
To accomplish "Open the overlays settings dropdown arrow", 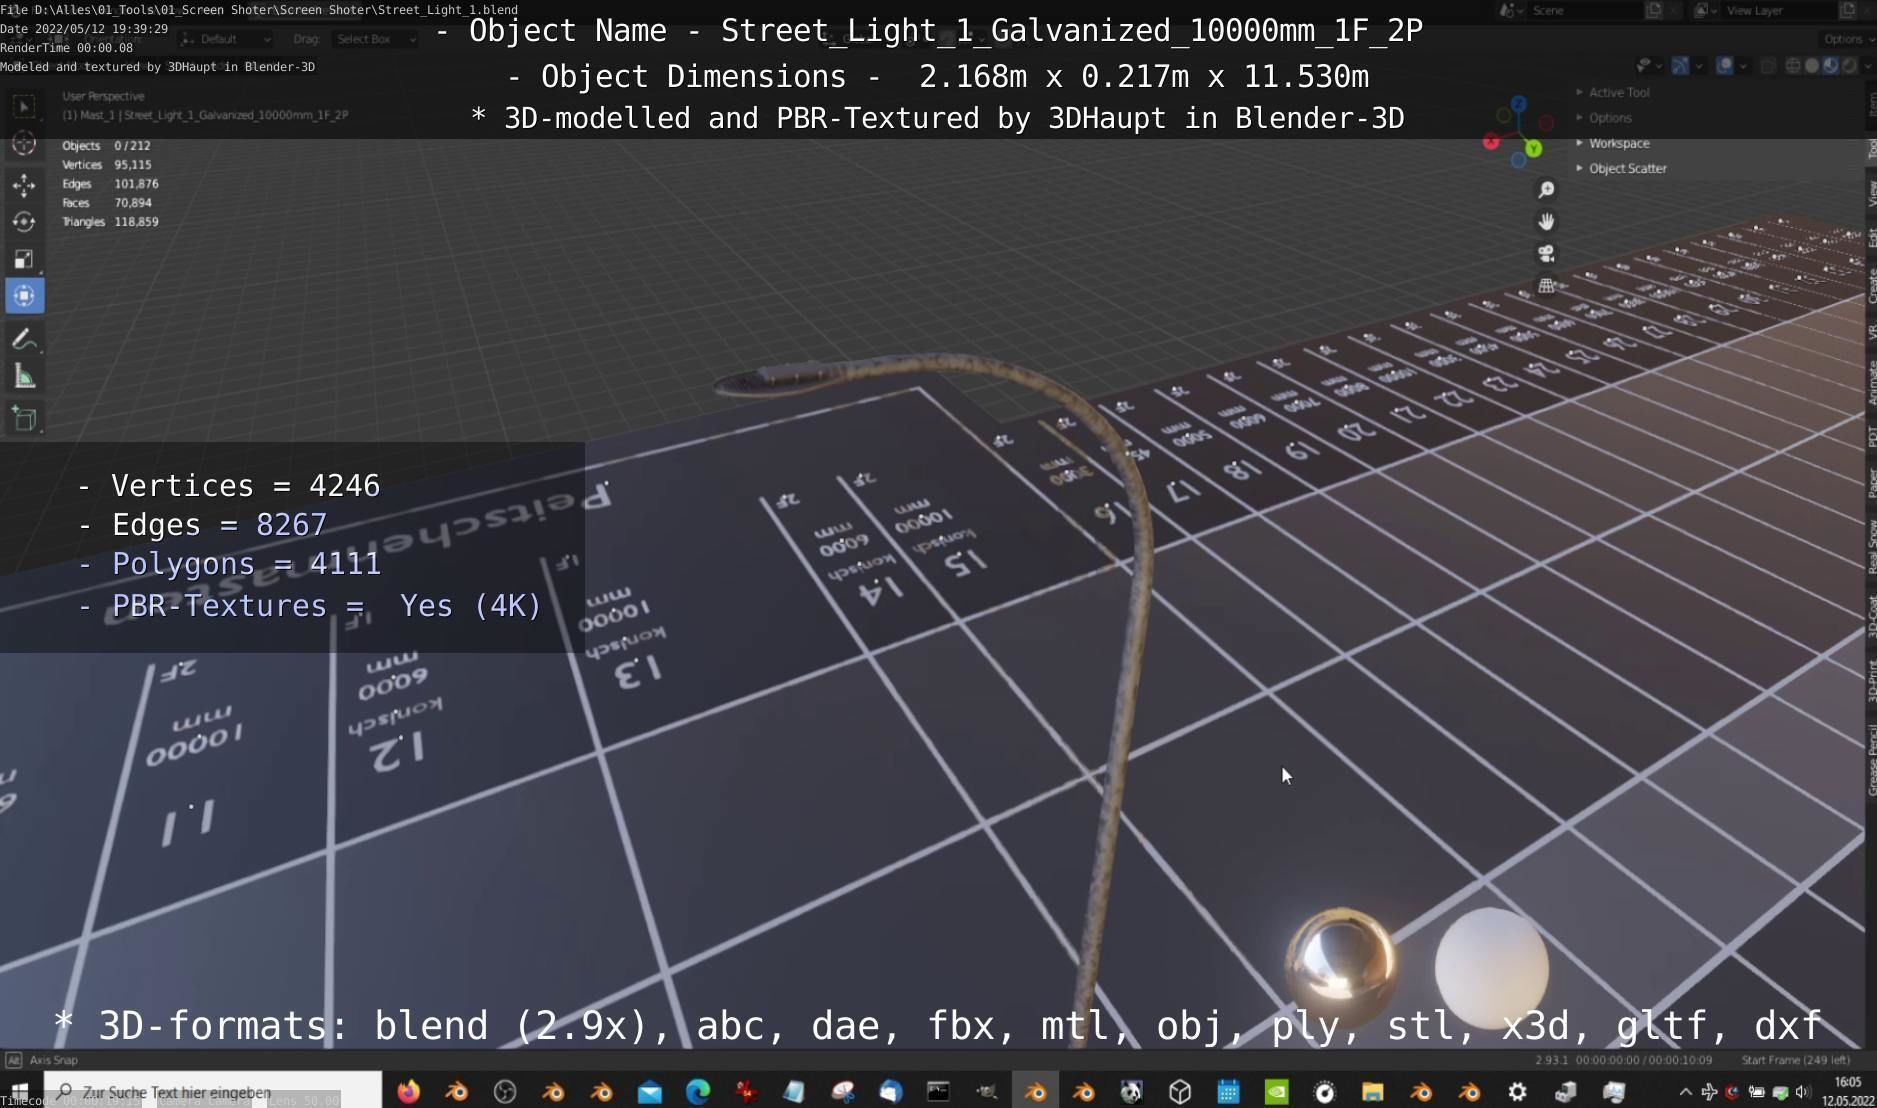I will (x=1742, y=66).
